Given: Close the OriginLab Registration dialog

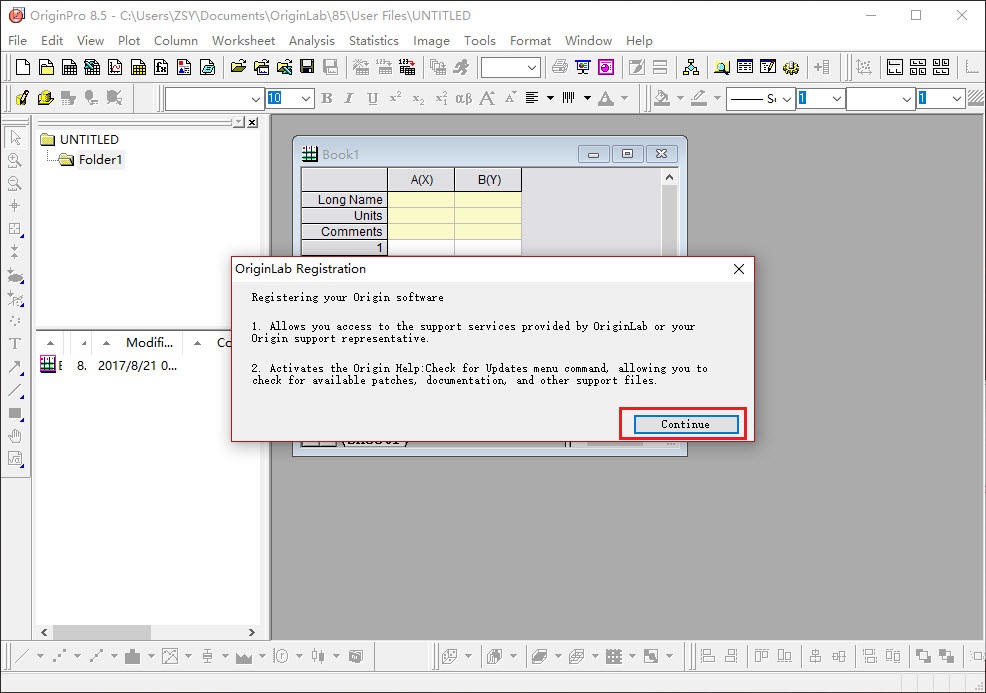Looking at the screenshot, I should click(739, 269).
